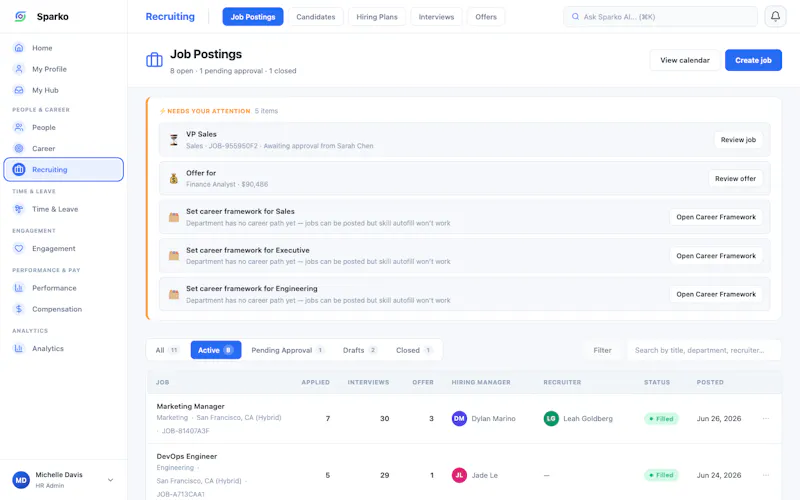
Task: Click the Job Postings briefcase header icon
Action: tap(154, 60)
